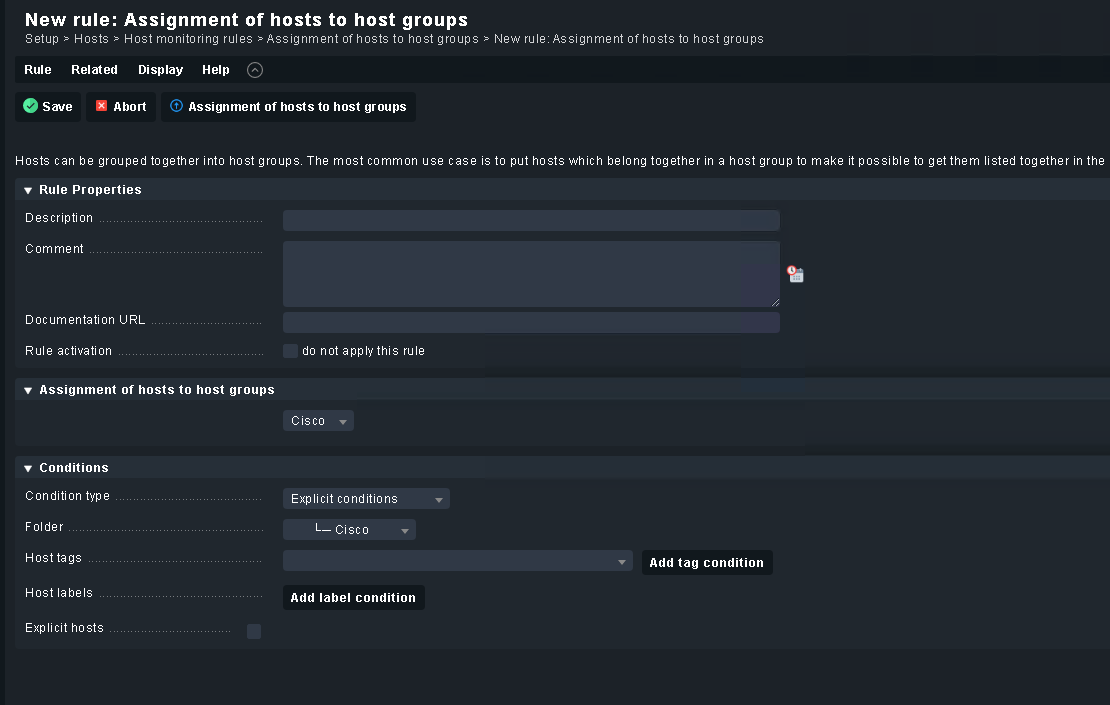Click the red Abort cross icon
This screenshot has width=1110, height=705.
pos(102,106)
